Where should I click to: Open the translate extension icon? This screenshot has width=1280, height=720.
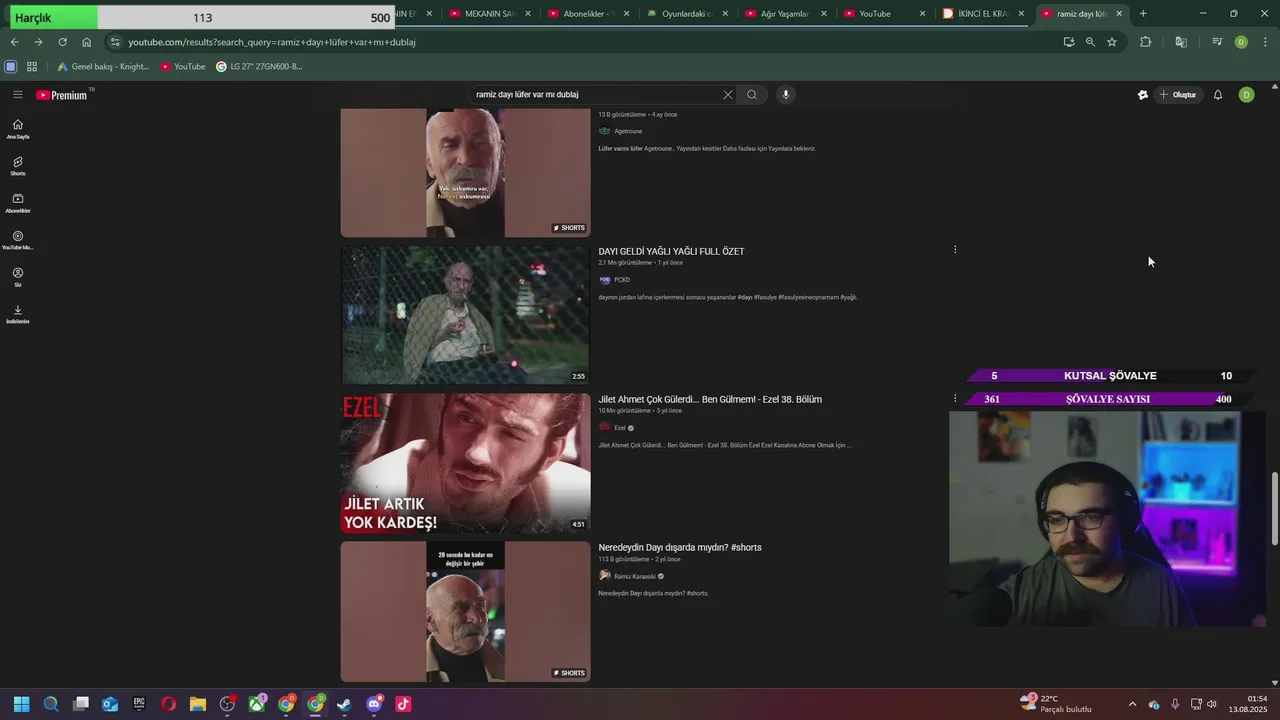click(1181, 42)
